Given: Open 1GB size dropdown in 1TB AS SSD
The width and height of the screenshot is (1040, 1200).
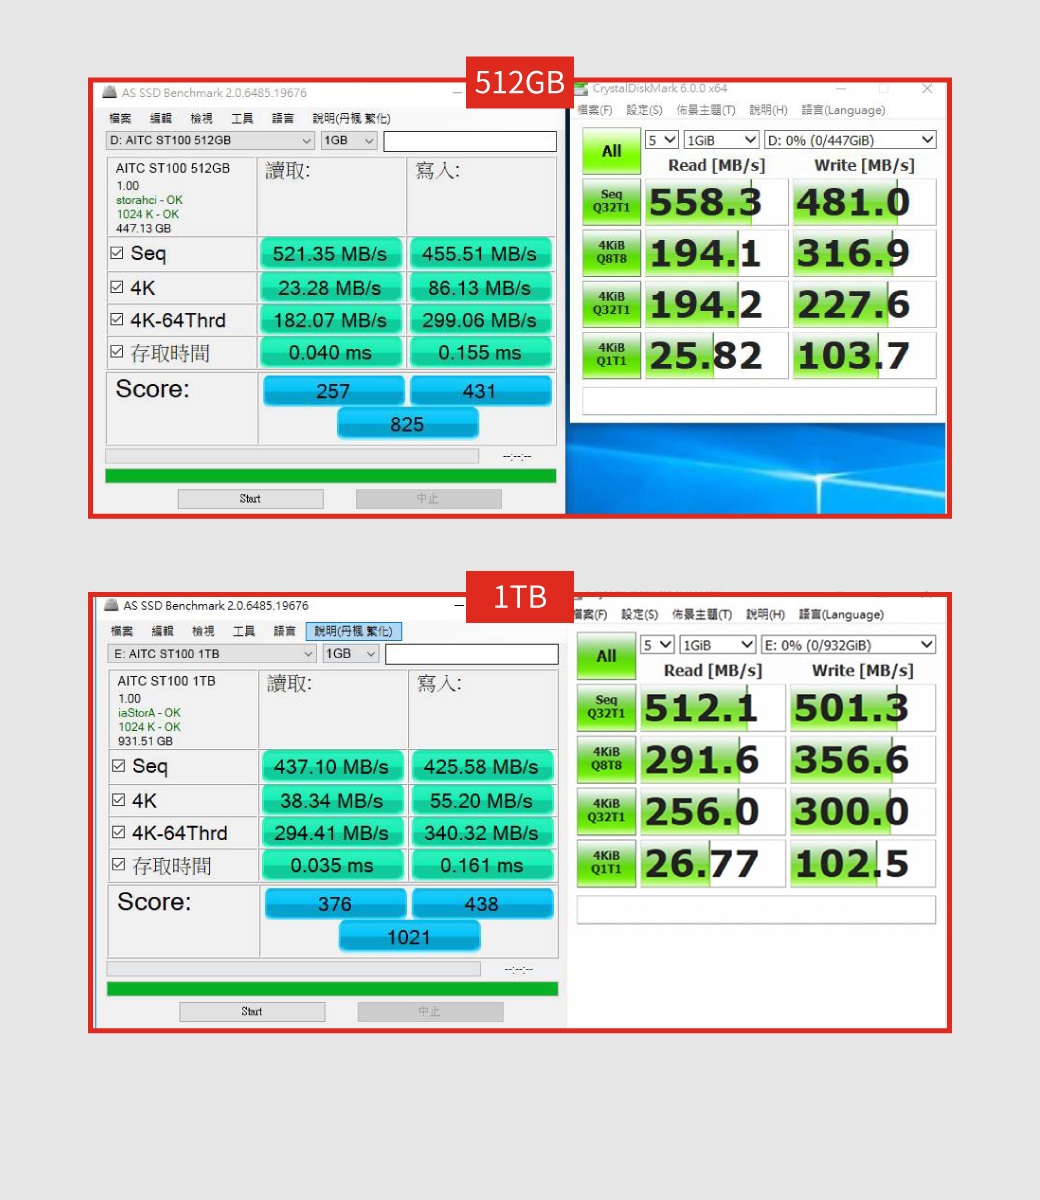Looking at the screenshot, I should click(x=351, y=654).
